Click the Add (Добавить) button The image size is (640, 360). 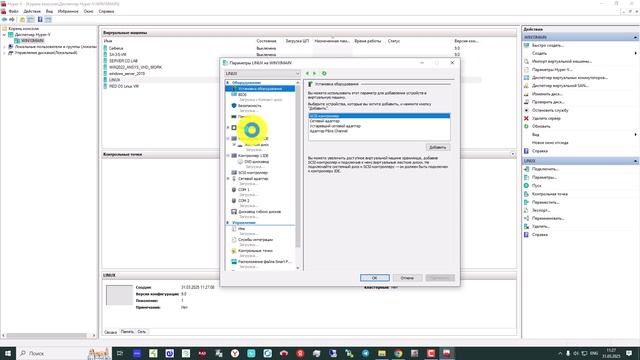point(438,147)
